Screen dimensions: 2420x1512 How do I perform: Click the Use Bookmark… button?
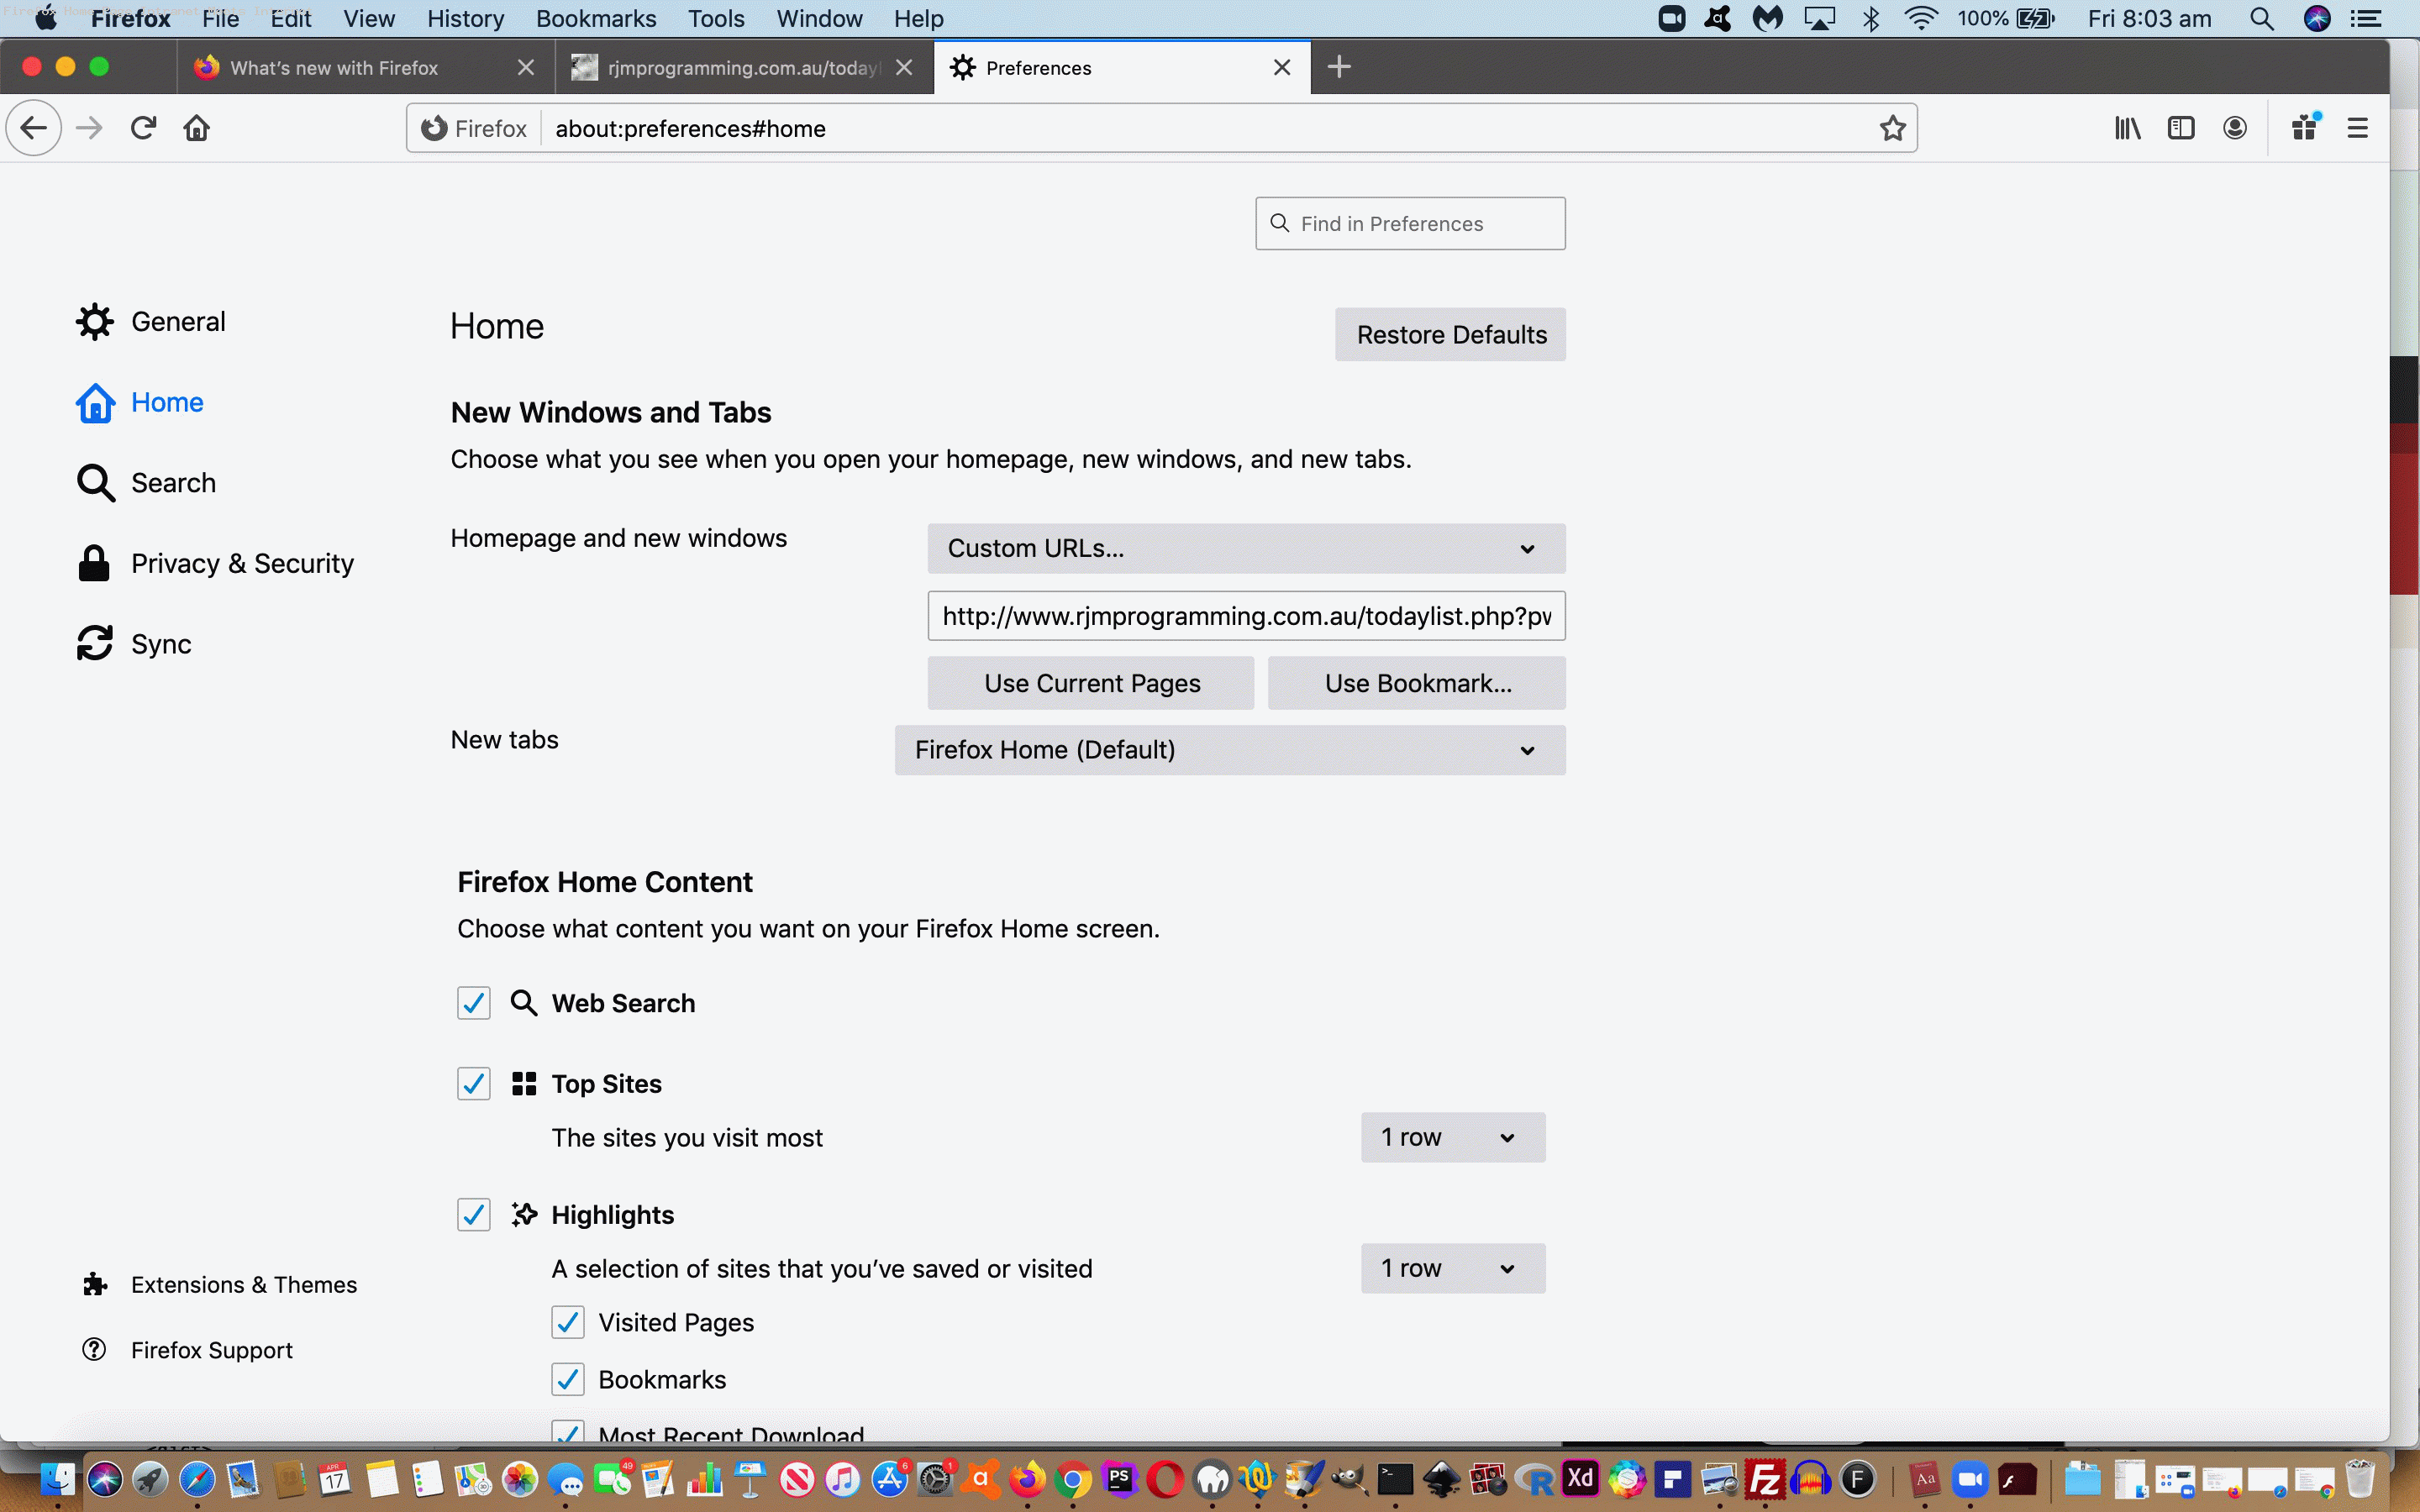[1417, 683]
